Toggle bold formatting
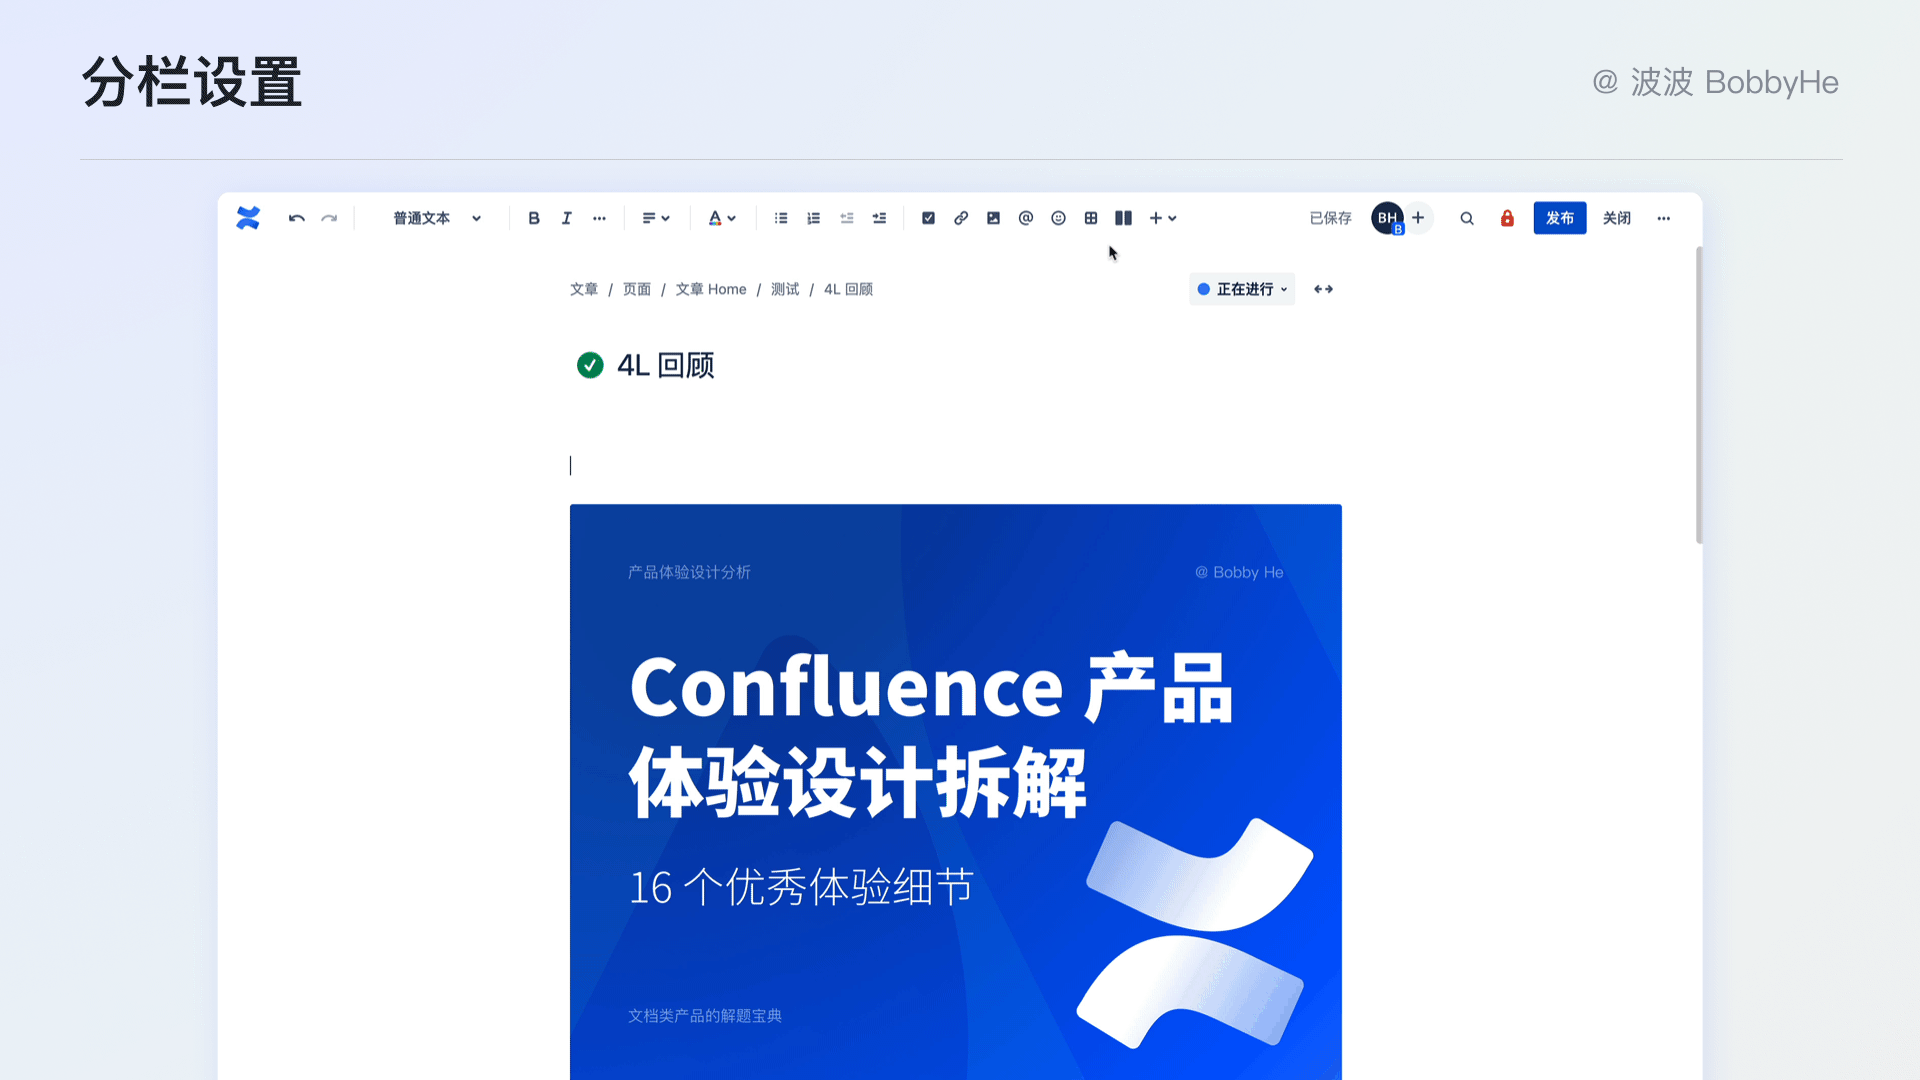The width and height of the screenshot is (1920, 1080). (534, 218)
